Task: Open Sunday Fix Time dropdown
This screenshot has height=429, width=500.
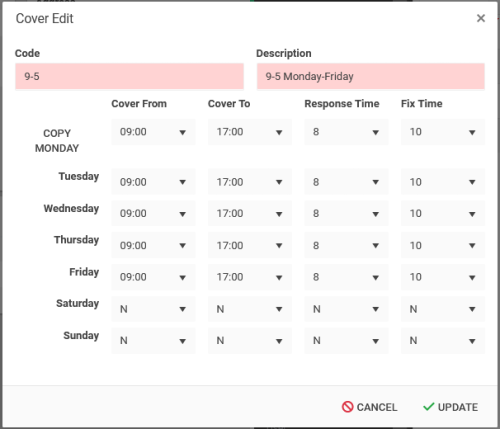Action: [x=443, y=341]
